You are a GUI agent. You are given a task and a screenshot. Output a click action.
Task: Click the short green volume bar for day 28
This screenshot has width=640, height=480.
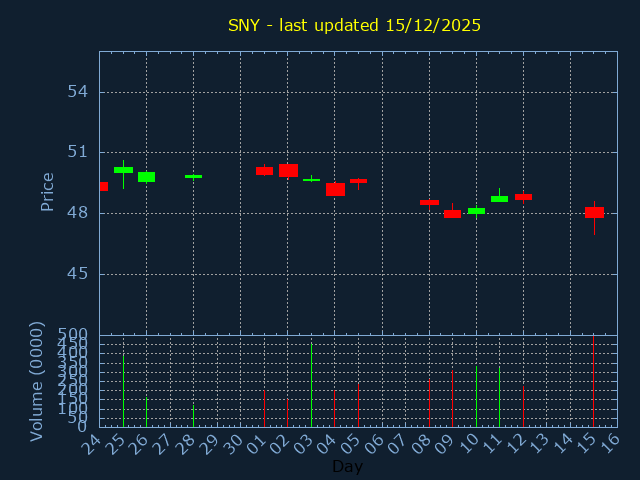(193, 416)
